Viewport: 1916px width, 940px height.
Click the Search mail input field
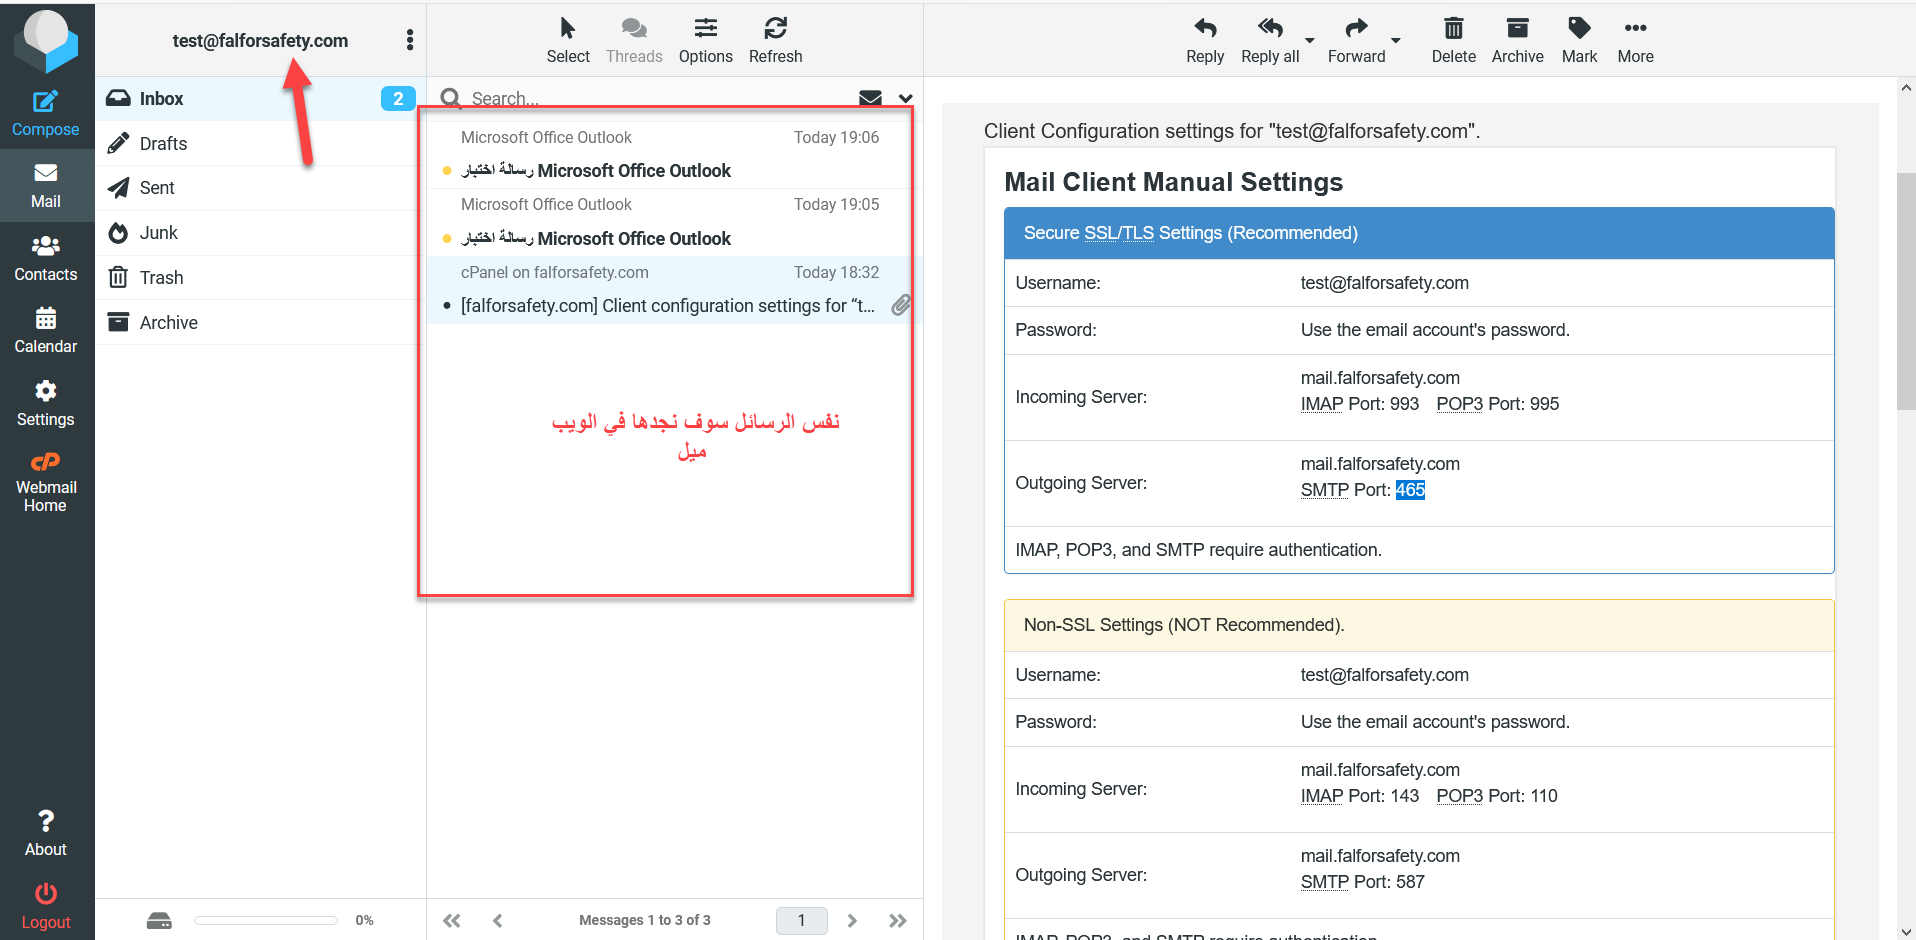click(x=650, y=98)
